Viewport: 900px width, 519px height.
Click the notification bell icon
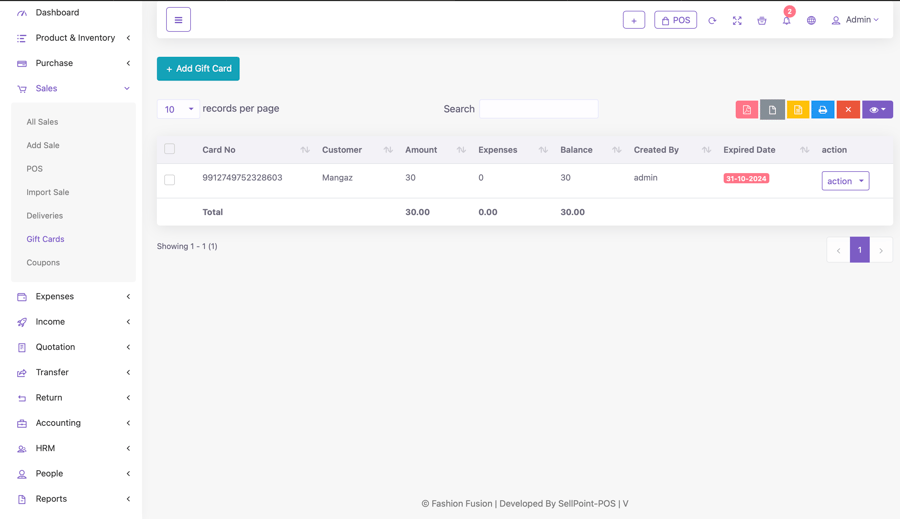point(786,20)
